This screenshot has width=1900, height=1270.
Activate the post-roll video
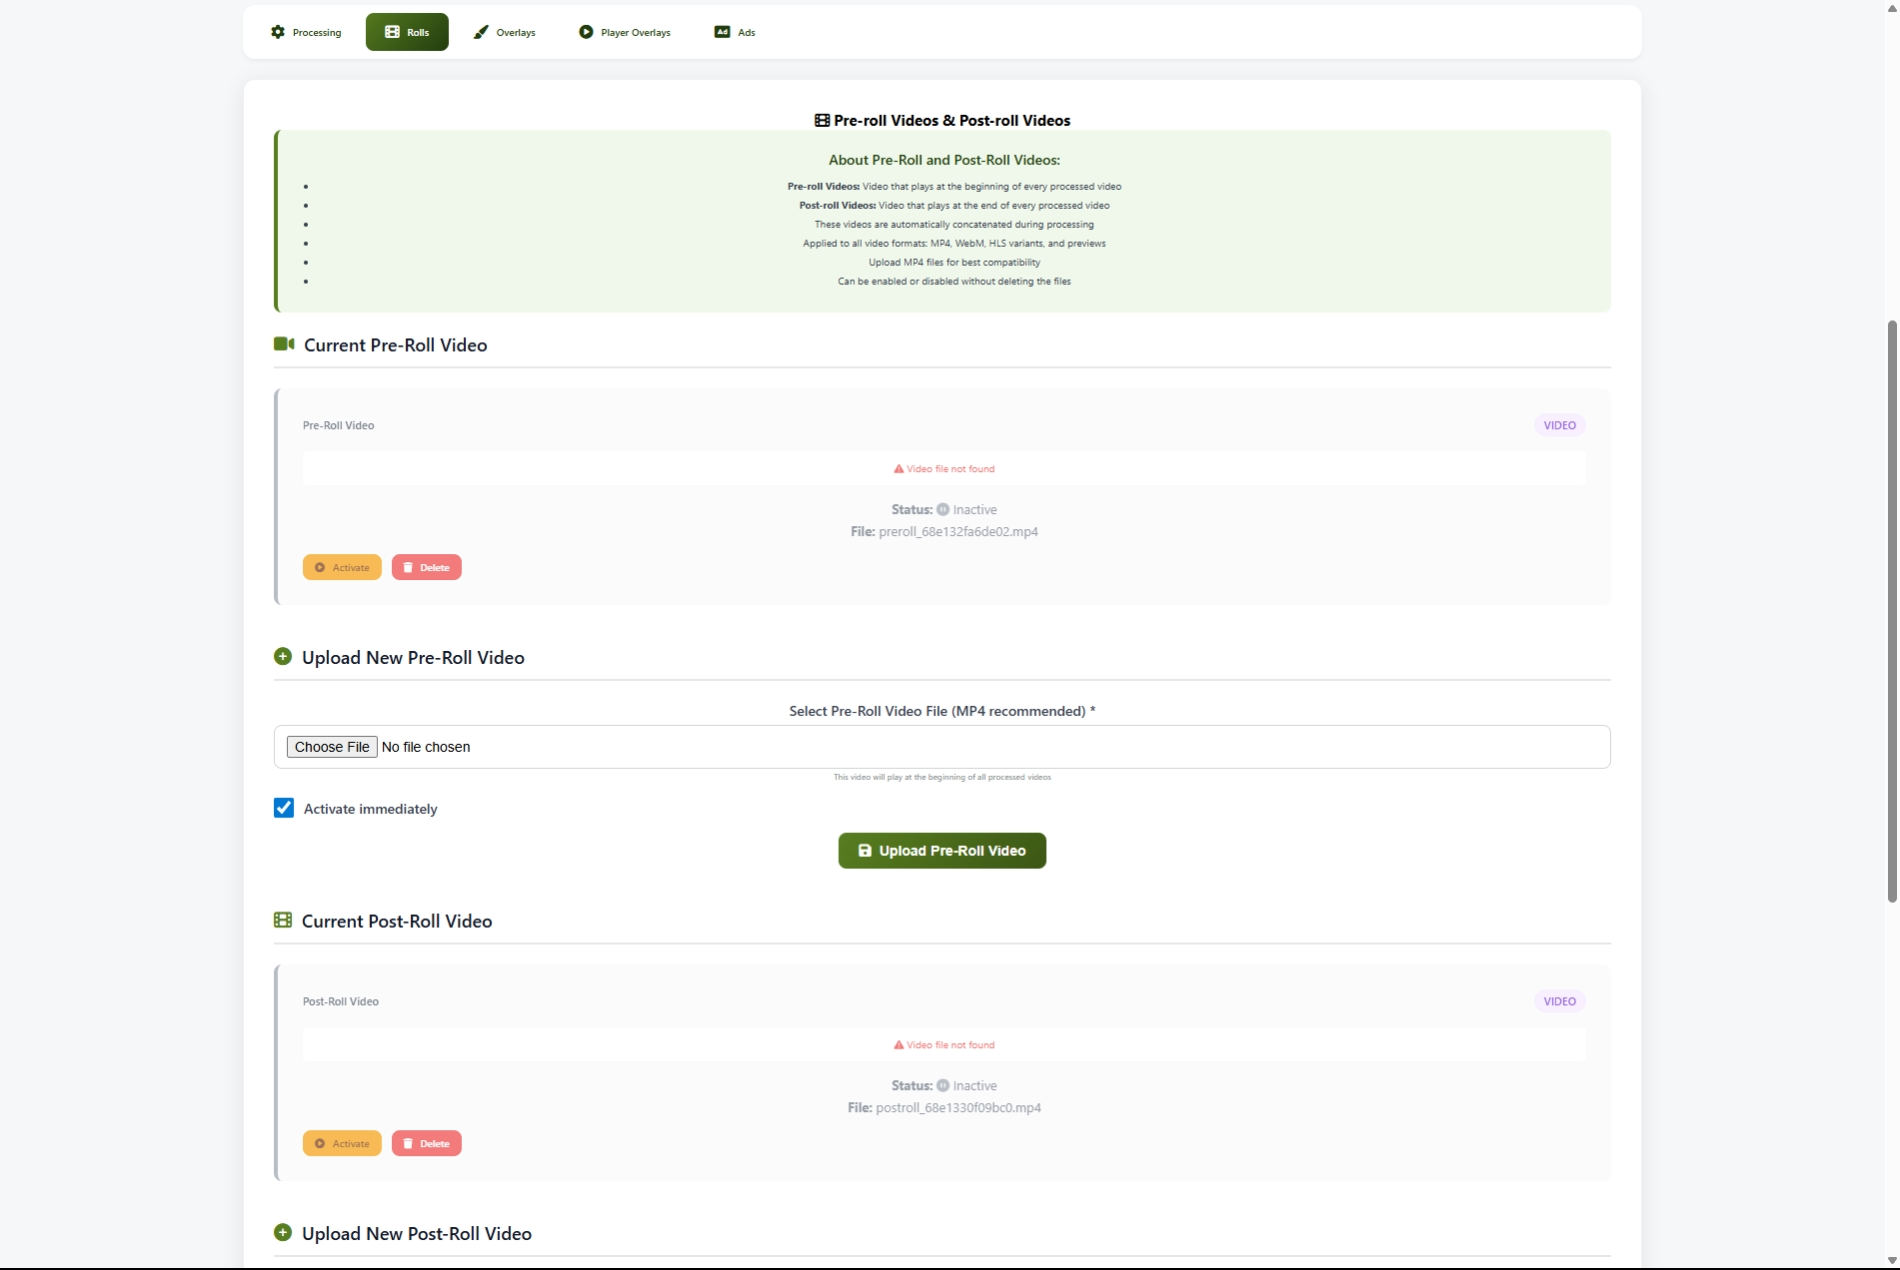[x=342, y=1143]
